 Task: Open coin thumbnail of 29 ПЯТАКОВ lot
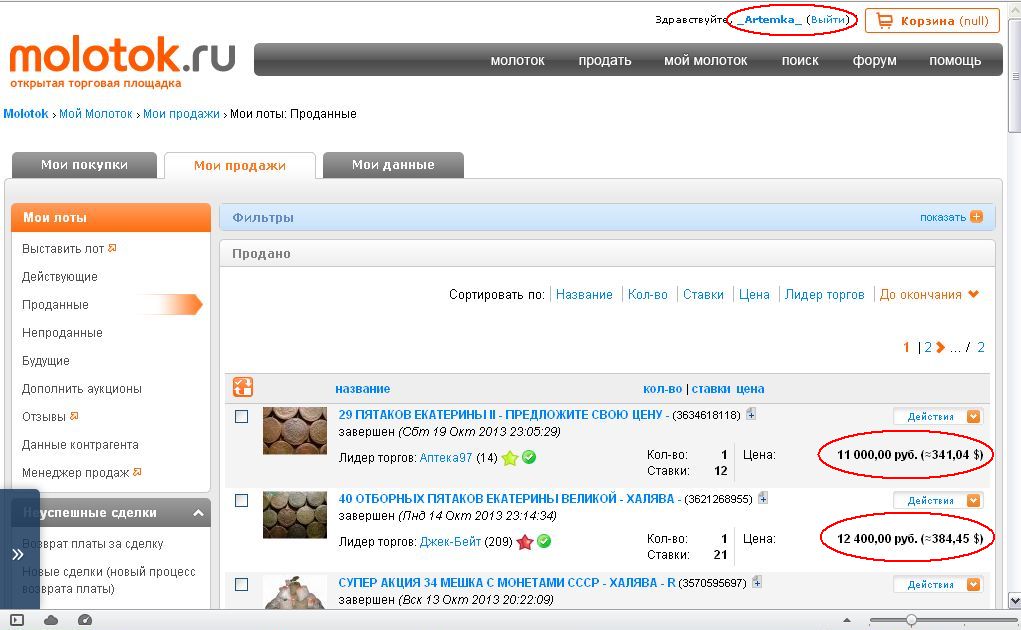(295, 431)
